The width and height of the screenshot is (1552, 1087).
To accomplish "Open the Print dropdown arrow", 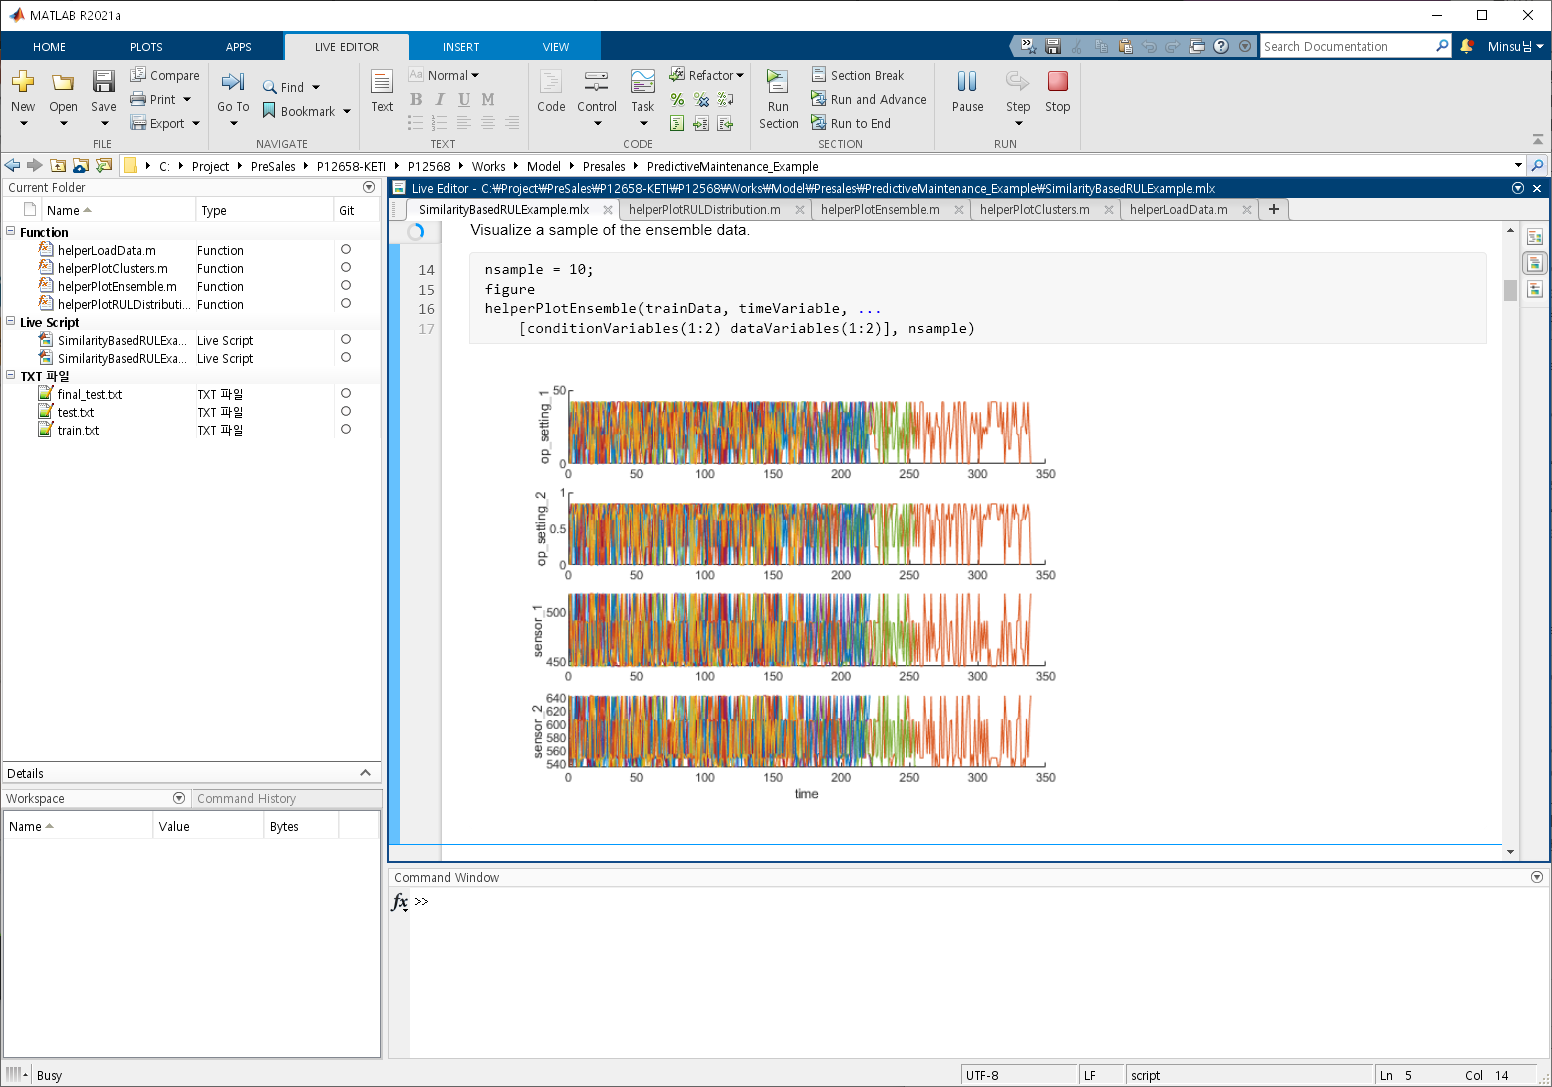I will [187, 100].
